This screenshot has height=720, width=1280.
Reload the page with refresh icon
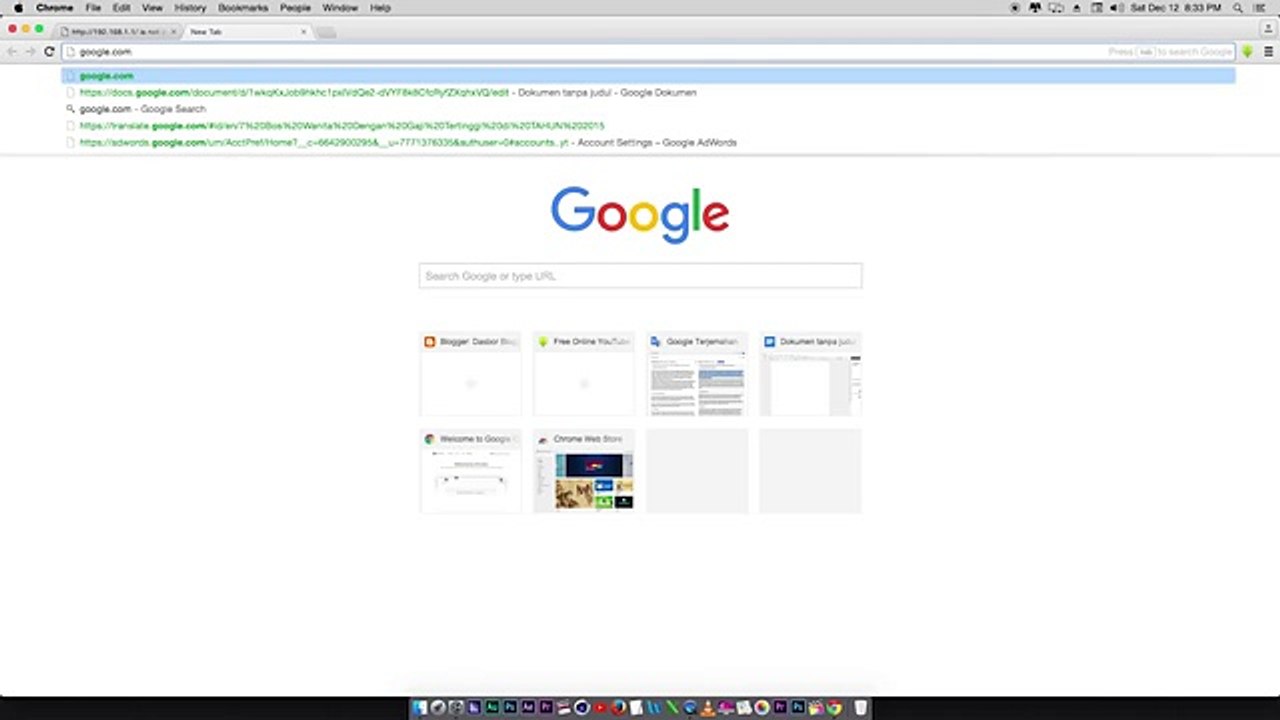pos(49,51)
